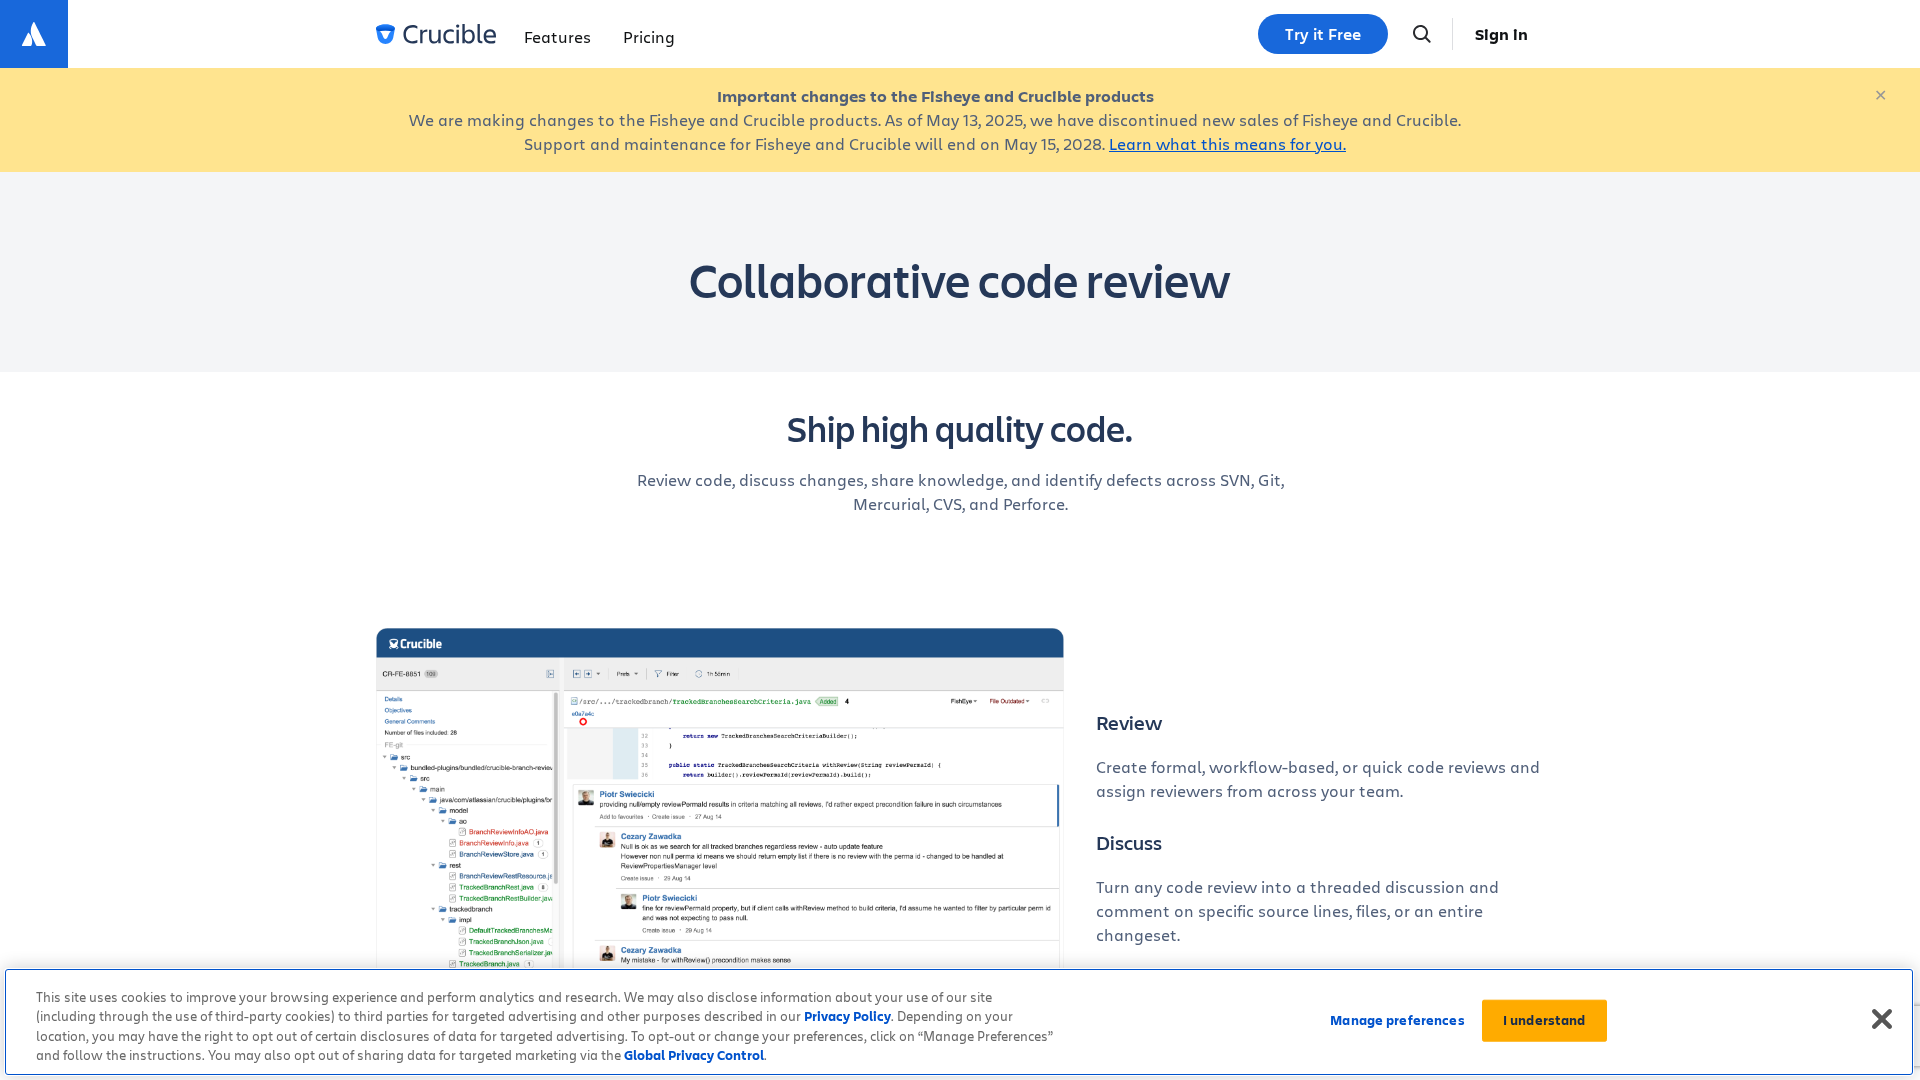Viewport: 1920px width, 1080px height.
Task: Go to the Crucible logo link
Action: 436,34
